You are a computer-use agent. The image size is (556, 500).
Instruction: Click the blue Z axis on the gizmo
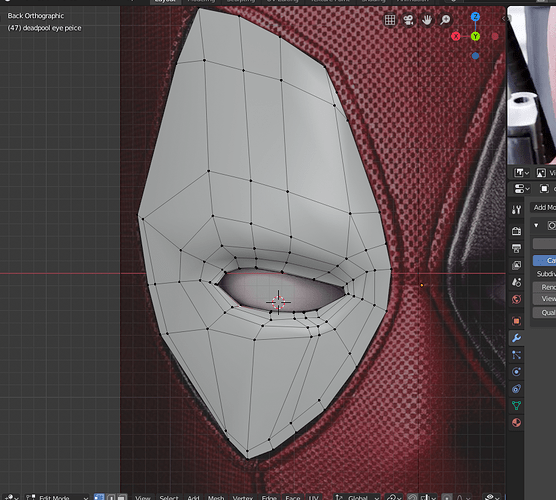475,17
